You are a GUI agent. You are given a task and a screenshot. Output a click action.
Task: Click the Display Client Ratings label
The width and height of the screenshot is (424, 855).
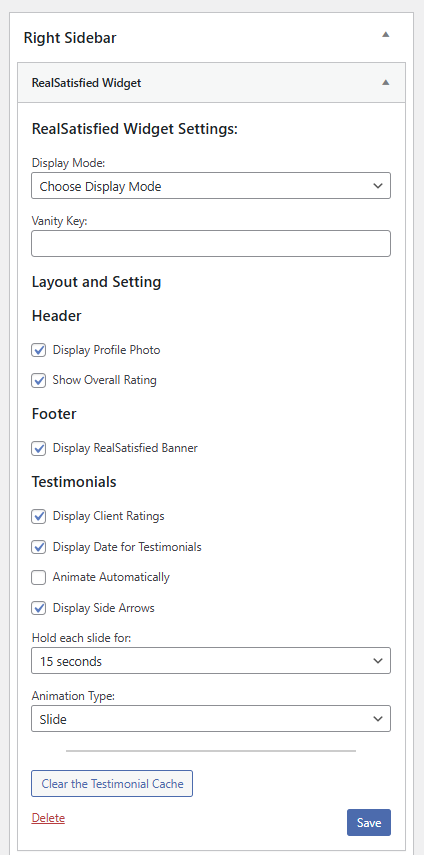click(x=108, y=516)
